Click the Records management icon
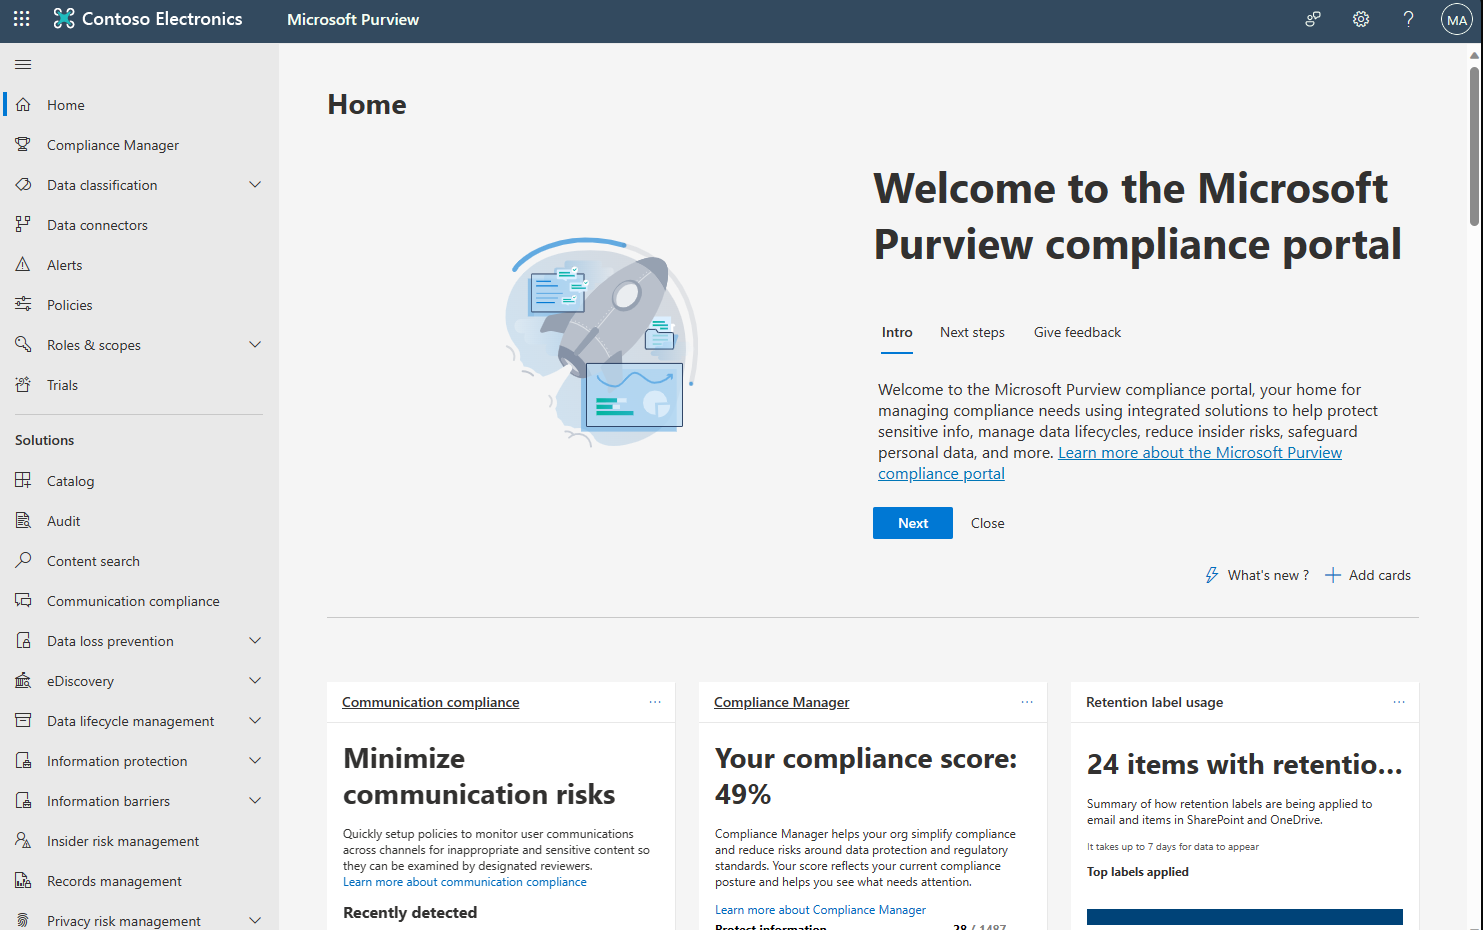Screen dimensions: 1483x930 (x=23, y=881)
